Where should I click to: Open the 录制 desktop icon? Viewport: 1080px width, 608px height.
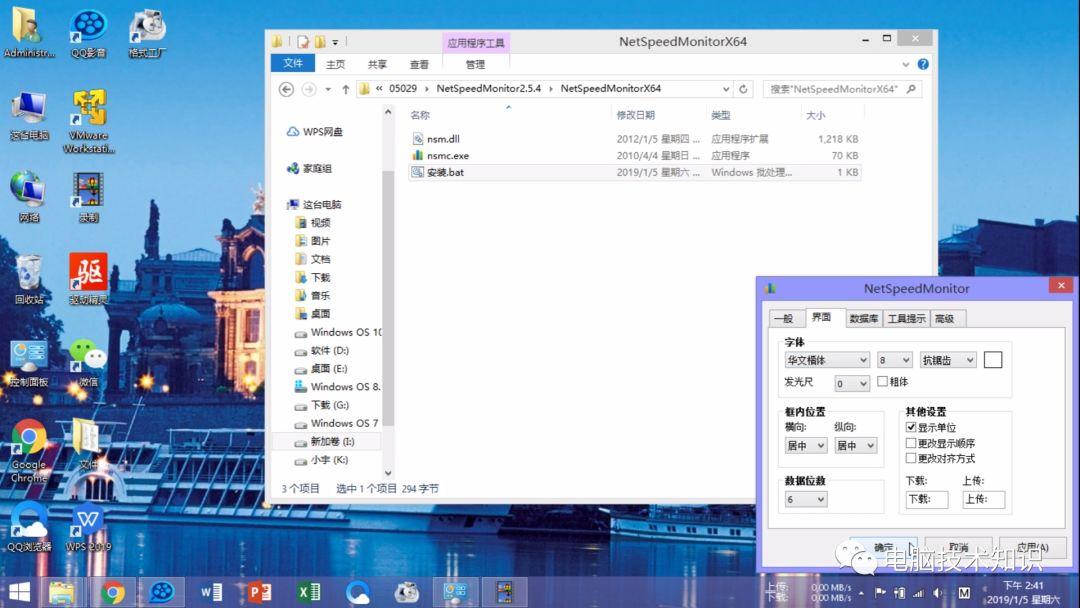coord(88,197)
